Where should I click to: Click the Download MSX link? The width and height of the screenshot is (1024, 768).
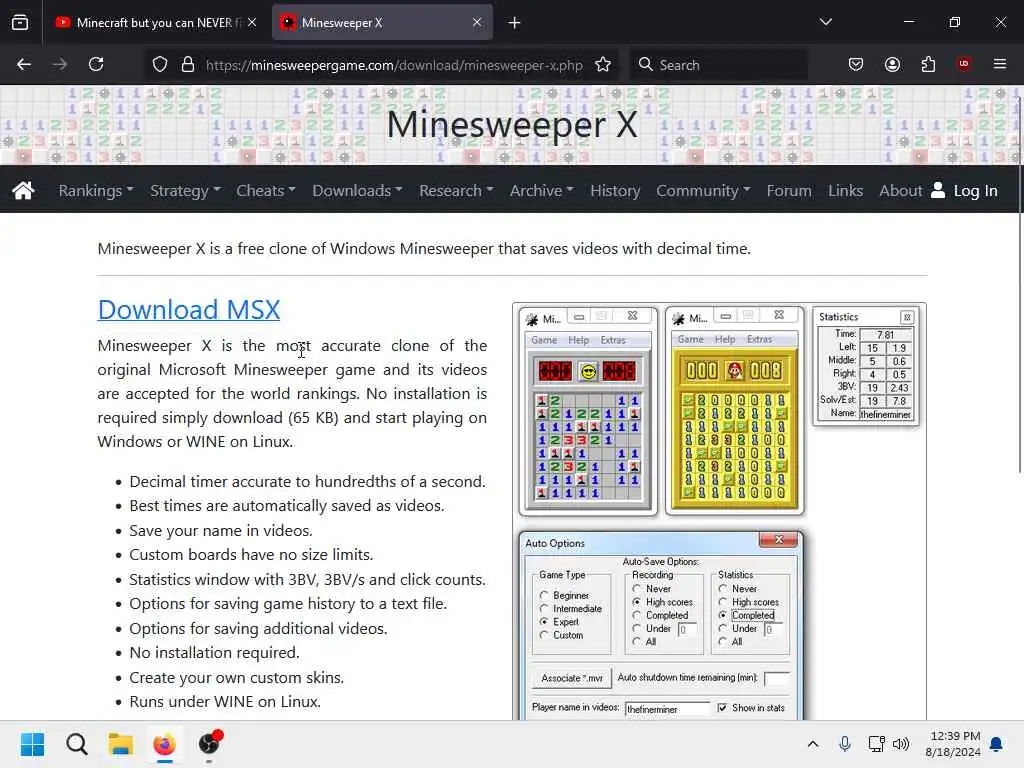(x=189, y=310)
